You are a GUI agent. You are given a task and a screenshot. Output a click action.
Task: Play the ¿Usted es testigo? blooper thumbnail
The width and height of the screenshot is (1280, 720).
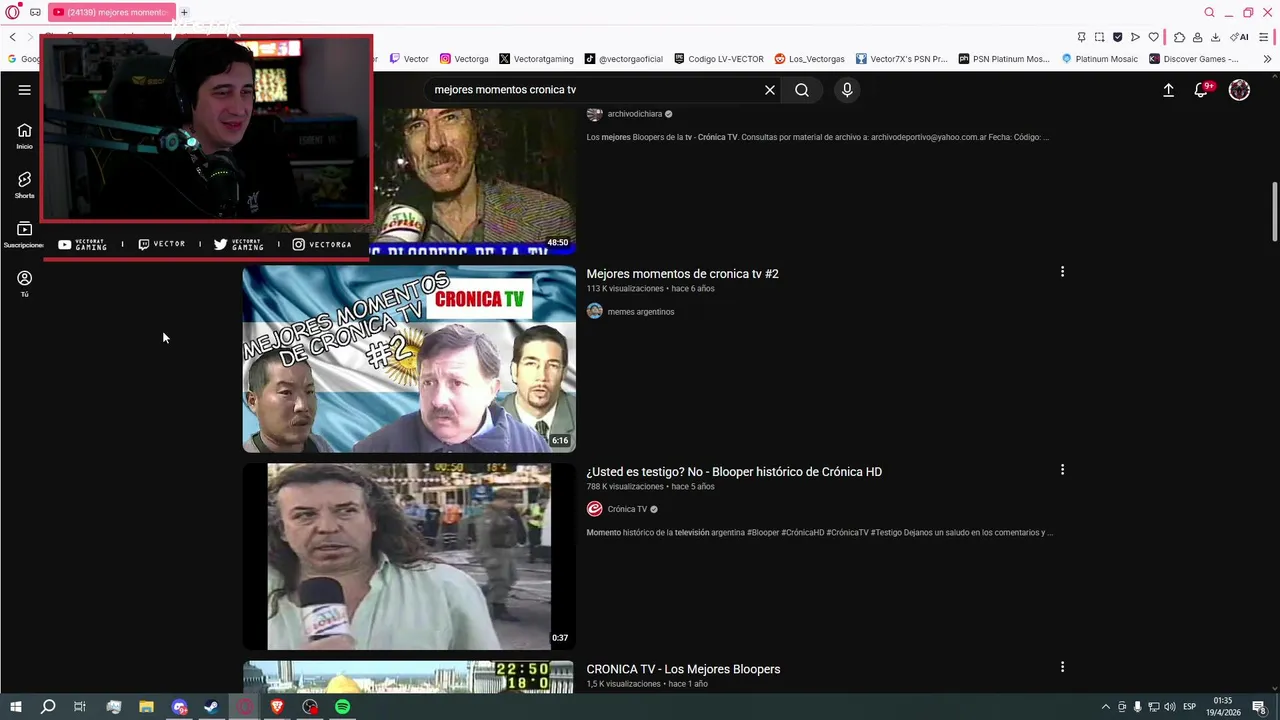point(409,556)
